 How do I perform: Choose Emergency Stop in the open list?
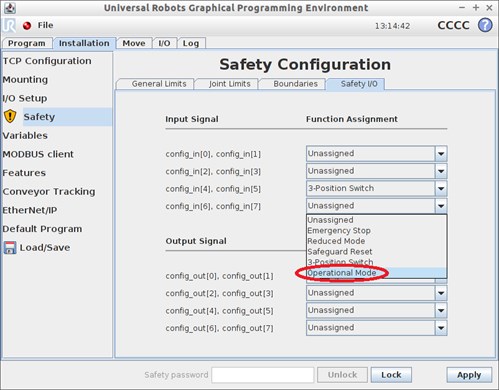pyautogui.click(x=376, y=231)
